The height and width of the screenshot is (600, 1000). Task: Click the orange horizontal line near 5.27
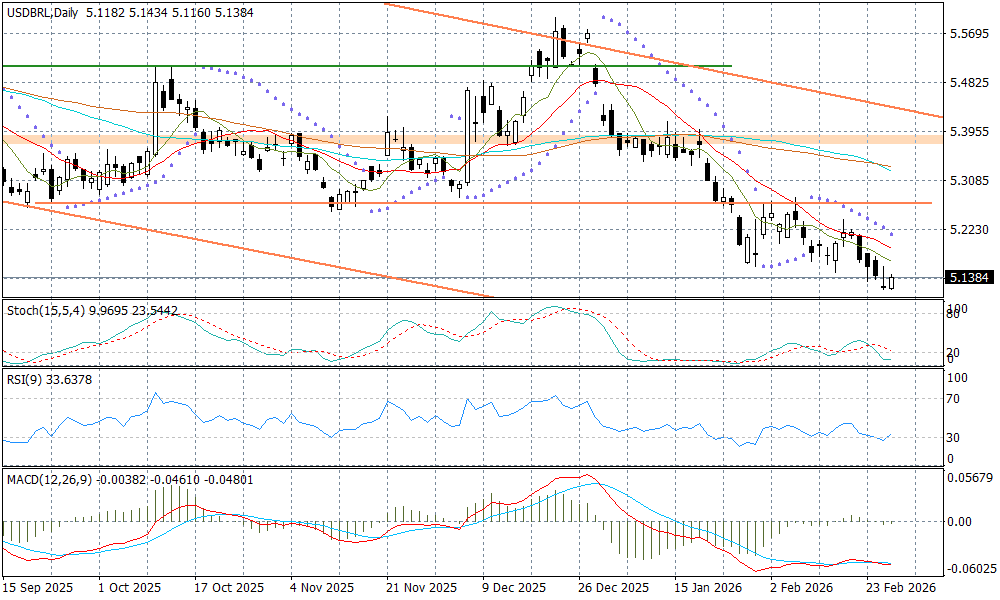pyautogui.click(x=600, y=203)
